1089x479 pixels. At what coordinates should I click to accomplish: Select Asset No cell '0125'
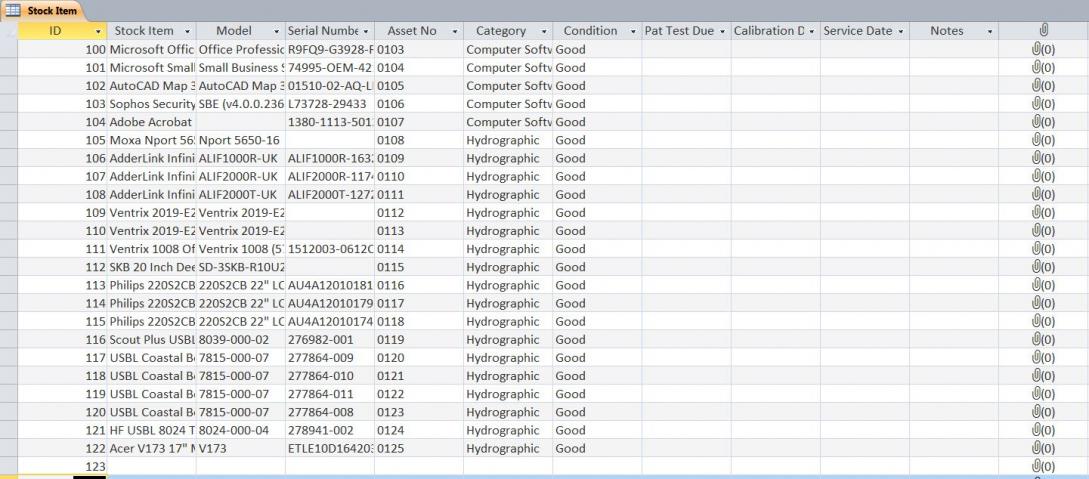[419, 448]
